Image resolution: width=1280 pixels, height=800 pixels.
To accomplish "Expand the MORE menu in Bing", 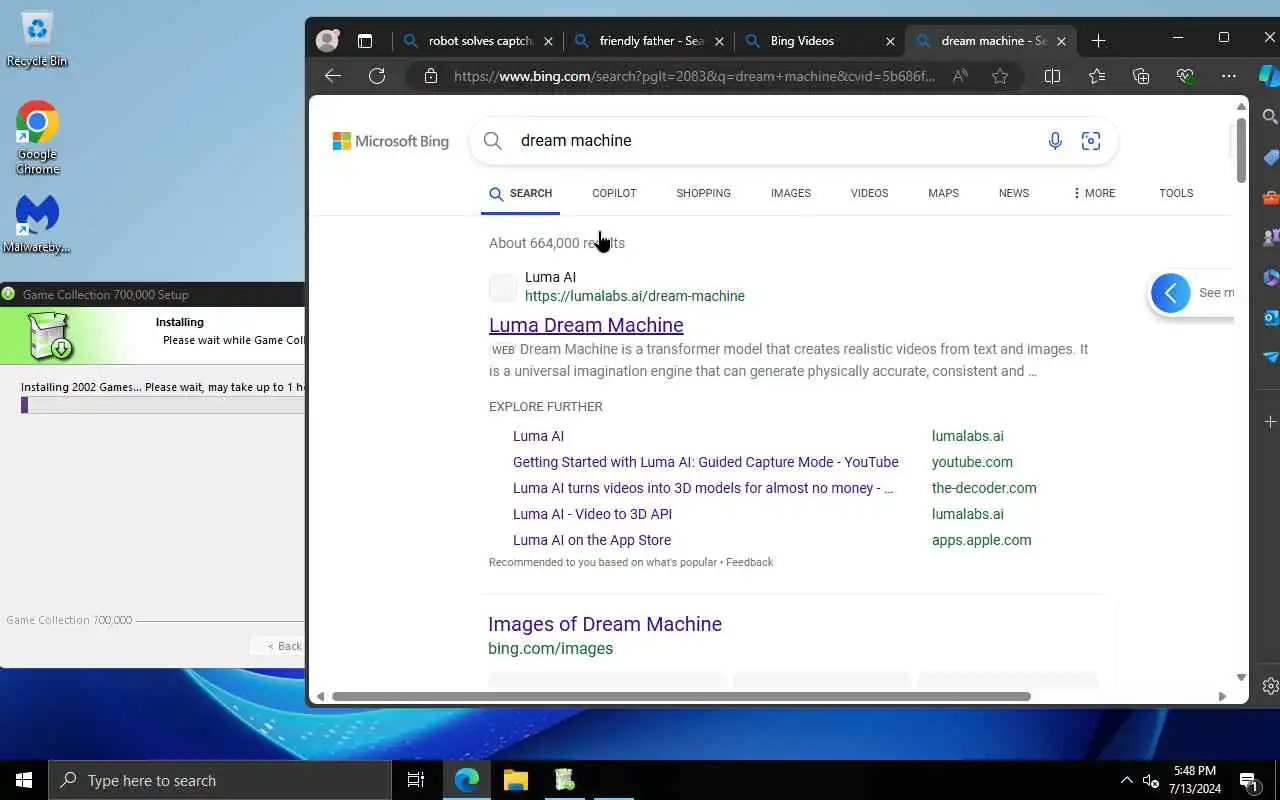I will tap(1093, 193).
